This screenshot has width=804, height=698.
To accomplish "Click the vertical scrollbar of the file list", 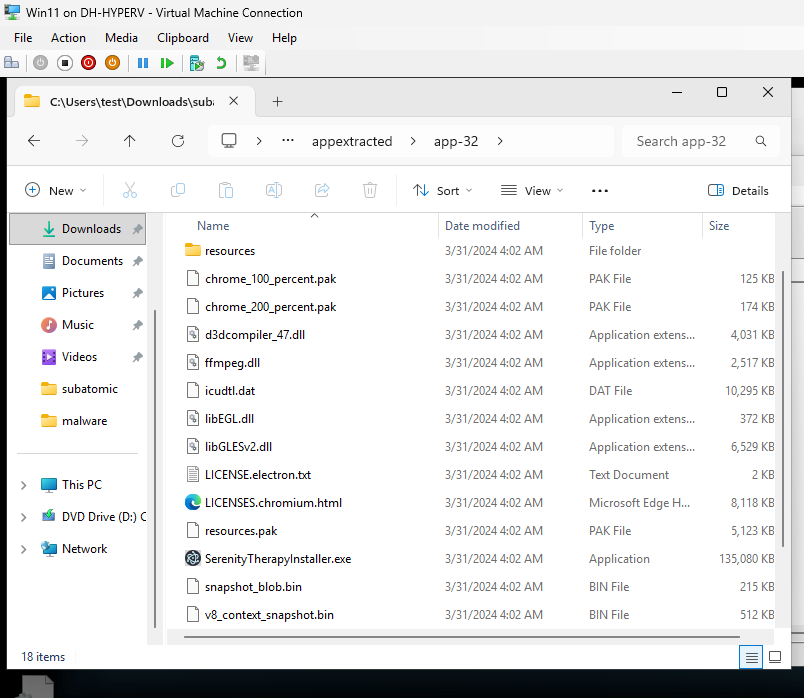I will pos(782,409).
